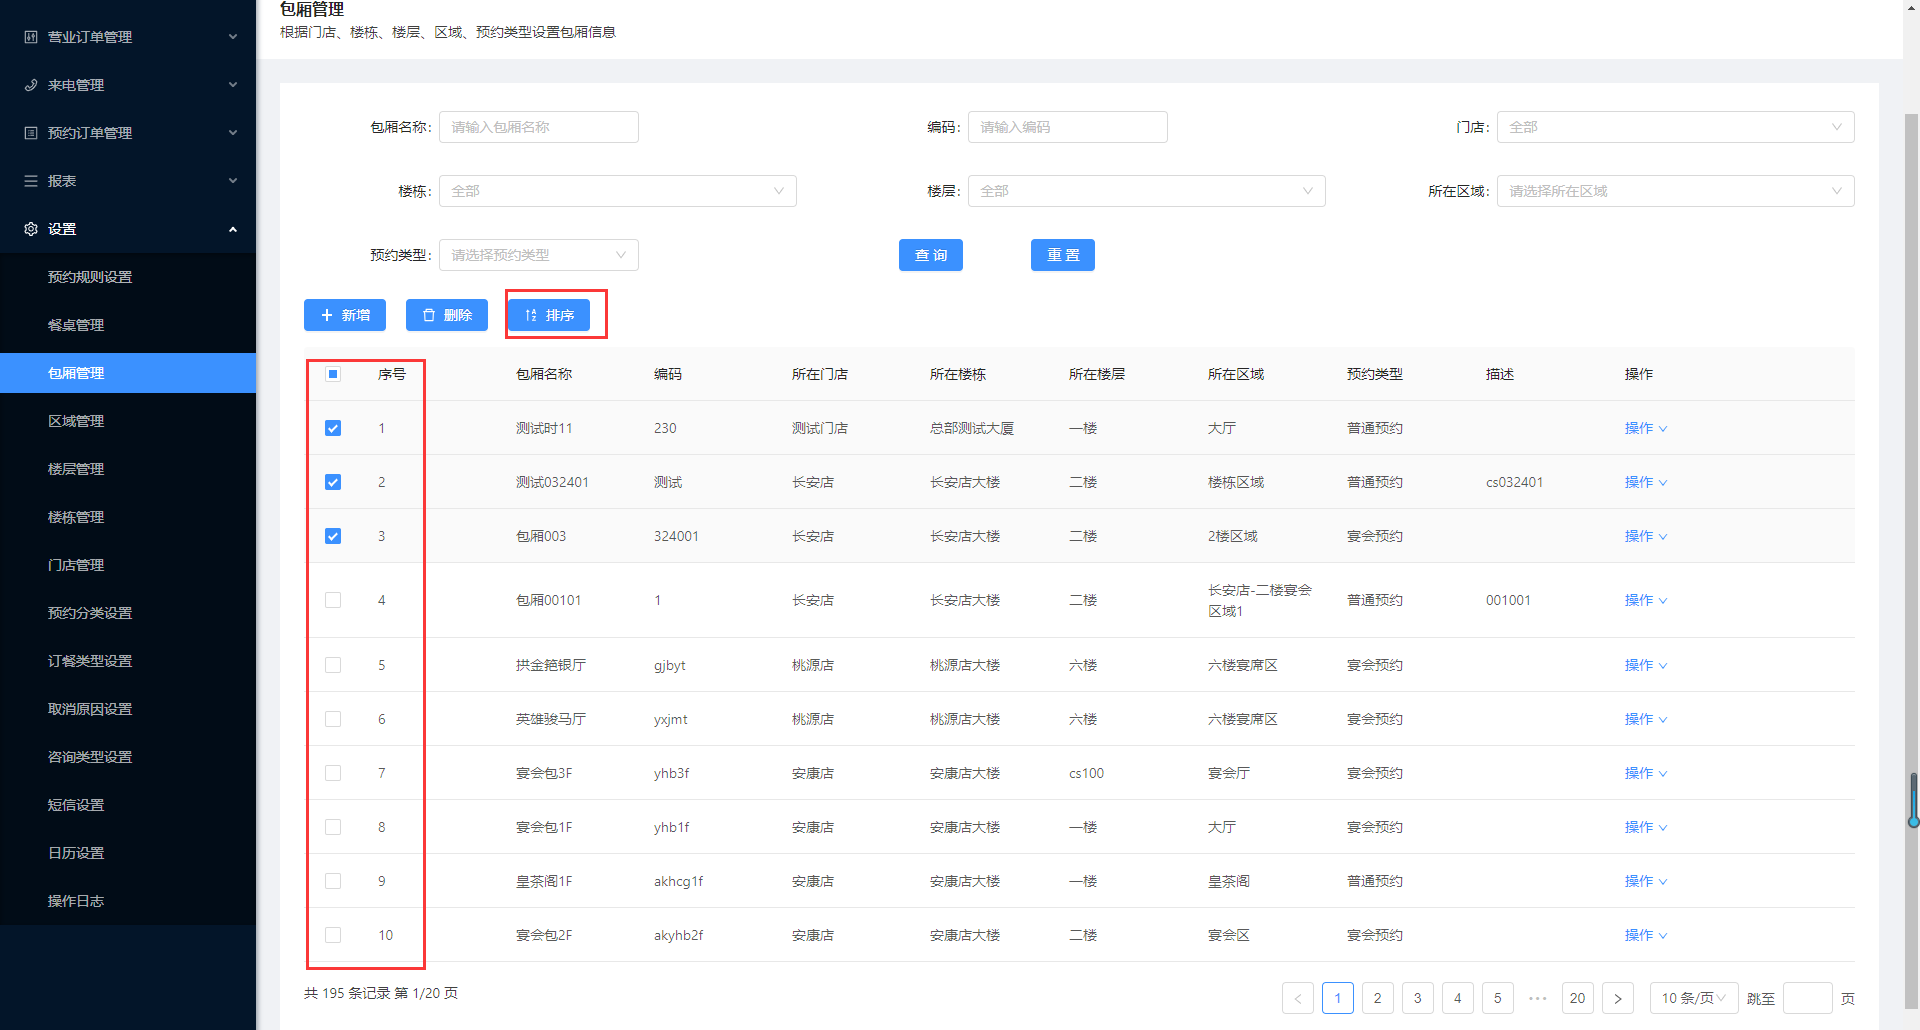Viewport: 1920px width, 1030px height.
Task: Check row 5 拱金筢银厅 checkbox
Action: pos(333,665)
